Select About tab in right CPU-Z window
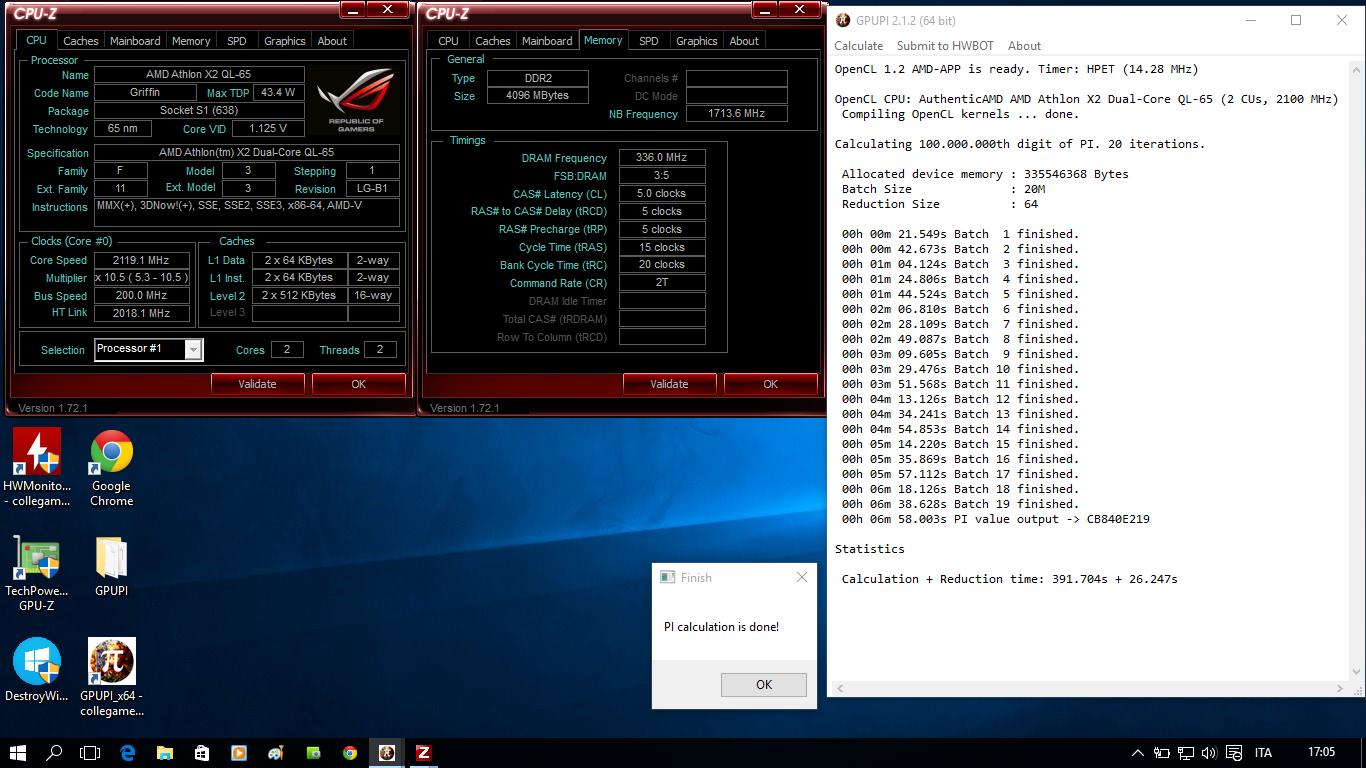Image resolution: width=1366 pixels, height=768 pixels. point(744,41)
